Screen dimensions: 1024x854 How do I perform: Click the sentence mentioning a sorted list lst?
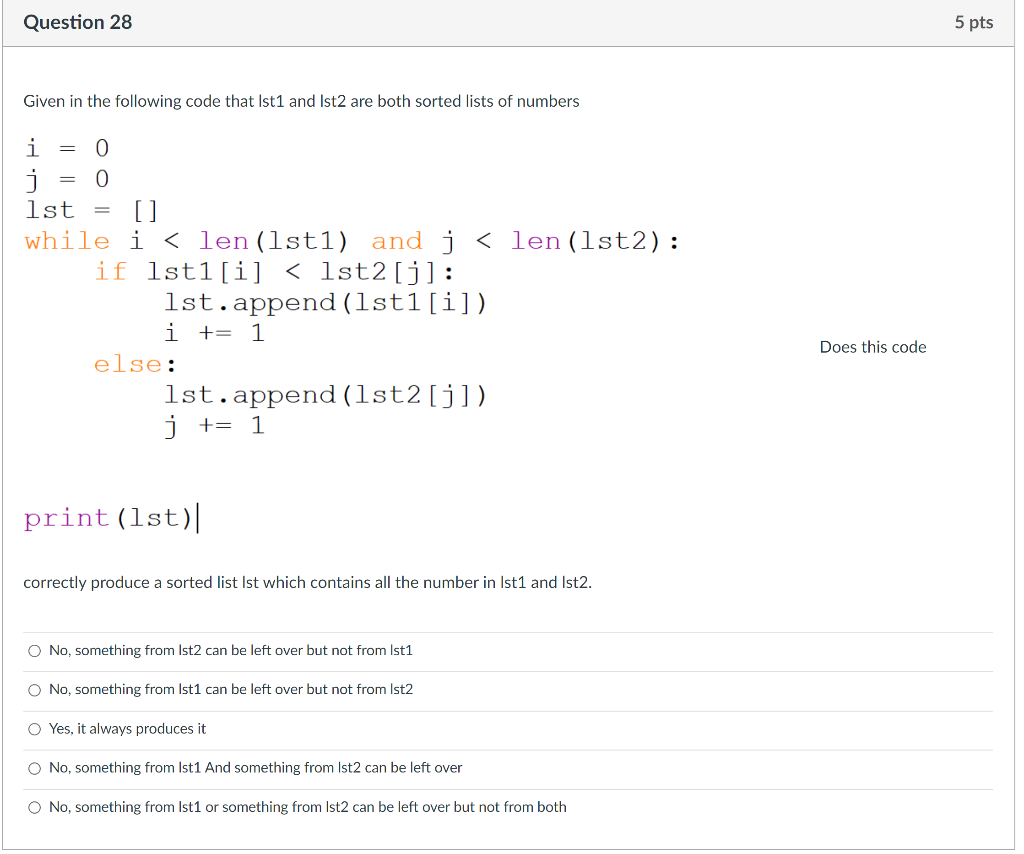pos(307,582)
